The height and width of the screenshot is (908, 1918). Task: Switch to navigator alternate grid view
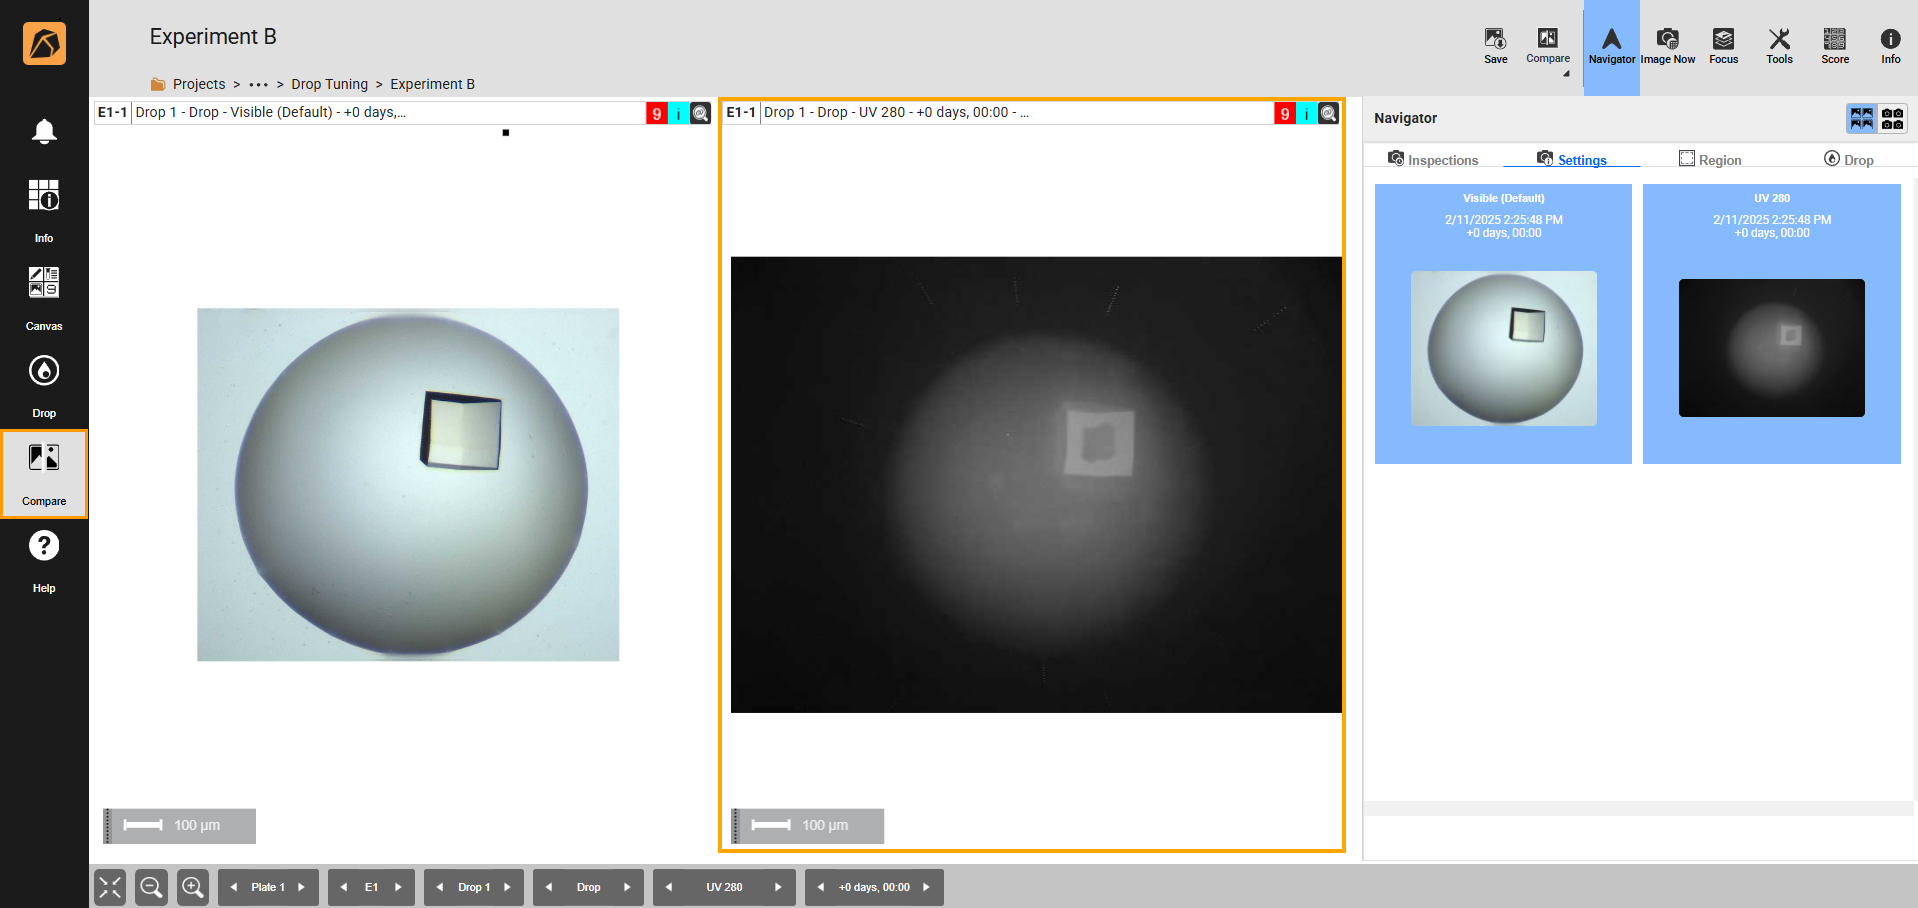tap(1892, 119)
